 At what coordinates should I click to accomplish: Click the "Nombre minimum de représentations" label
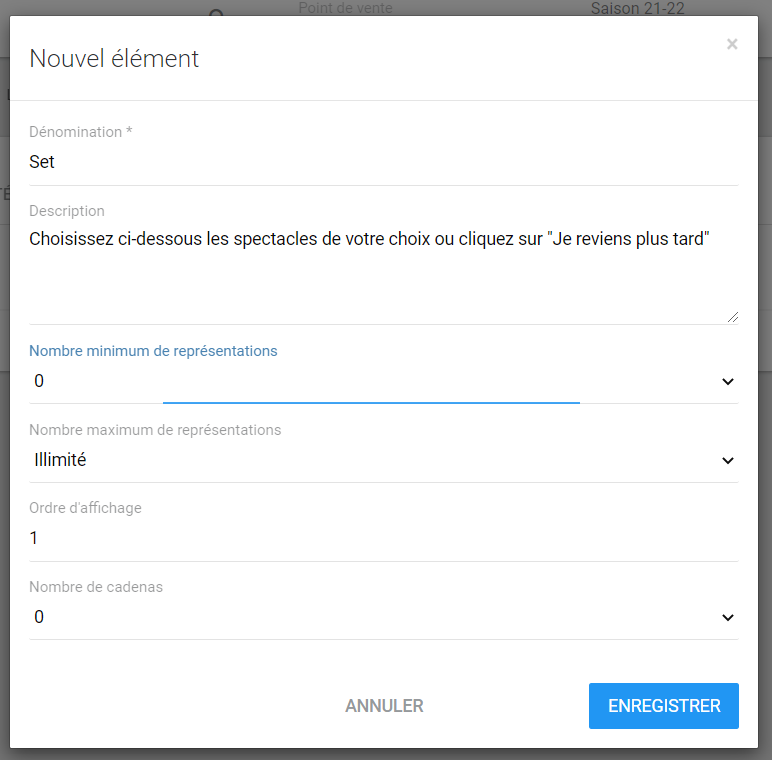[x=153, y=351]
